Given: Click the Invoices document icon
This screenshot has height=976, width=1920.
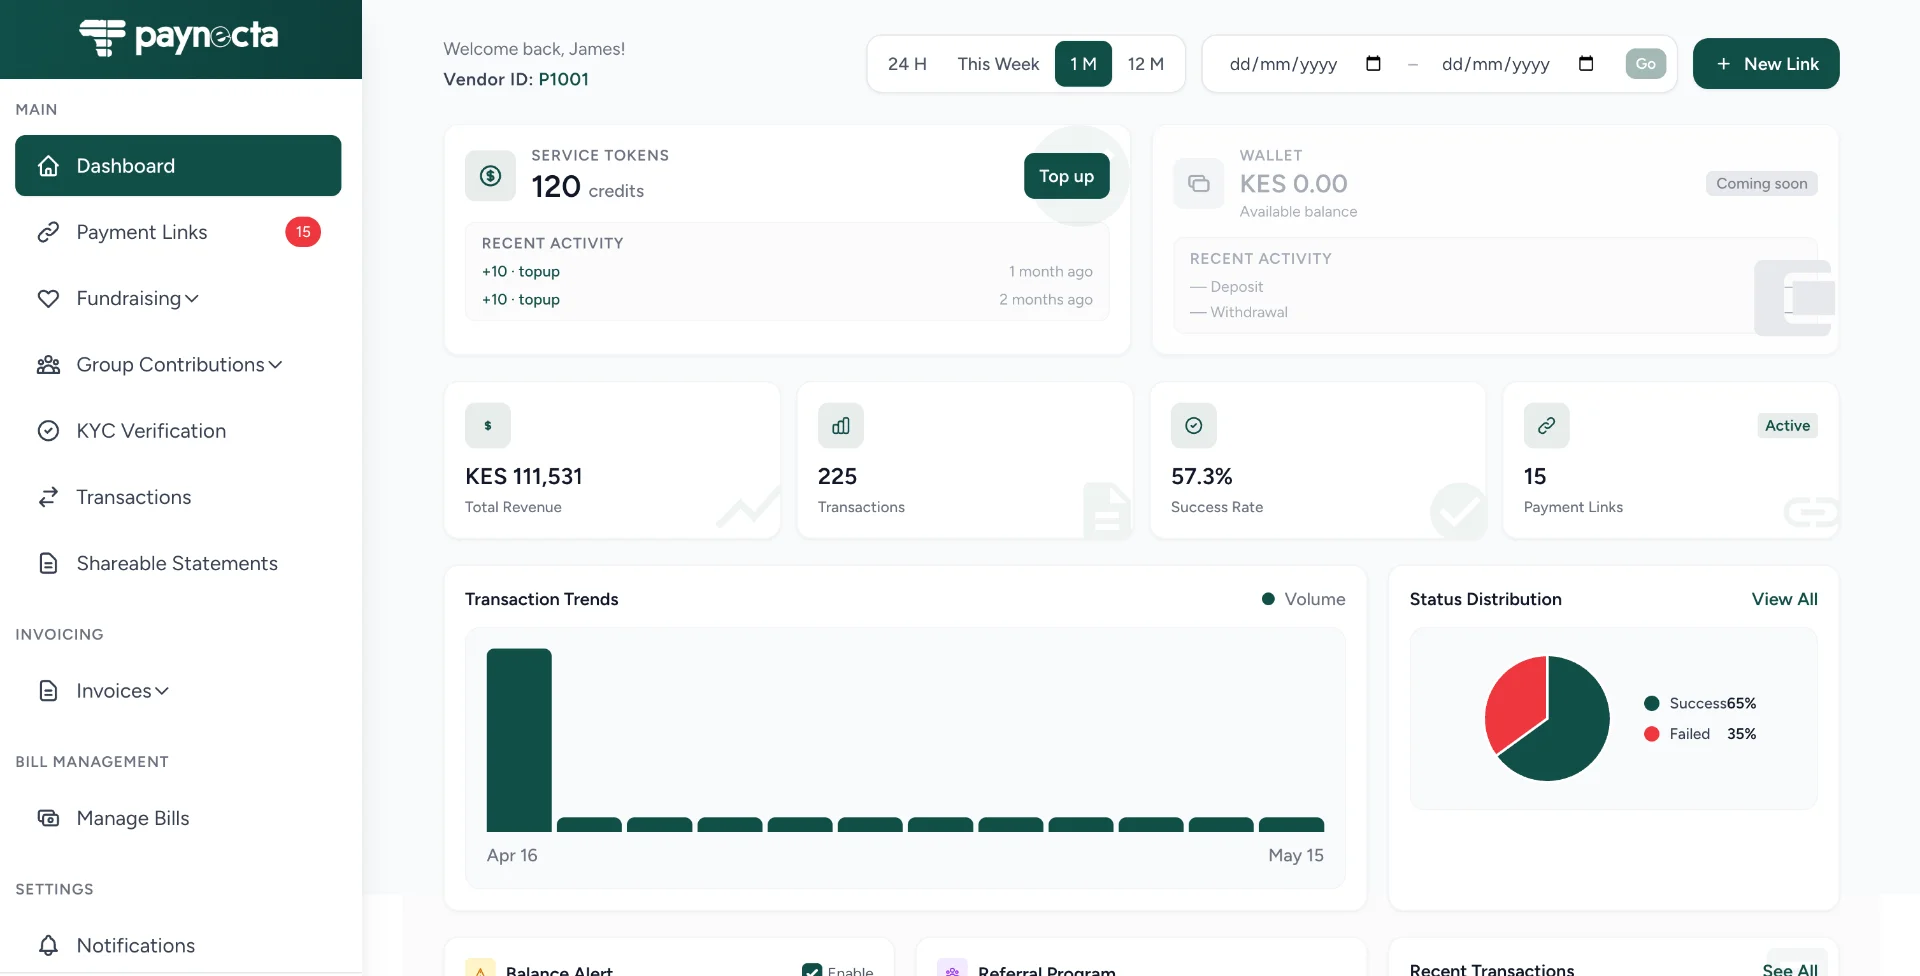Looking at the screenshot, I should pyautogui.click(x=48, y=691).
